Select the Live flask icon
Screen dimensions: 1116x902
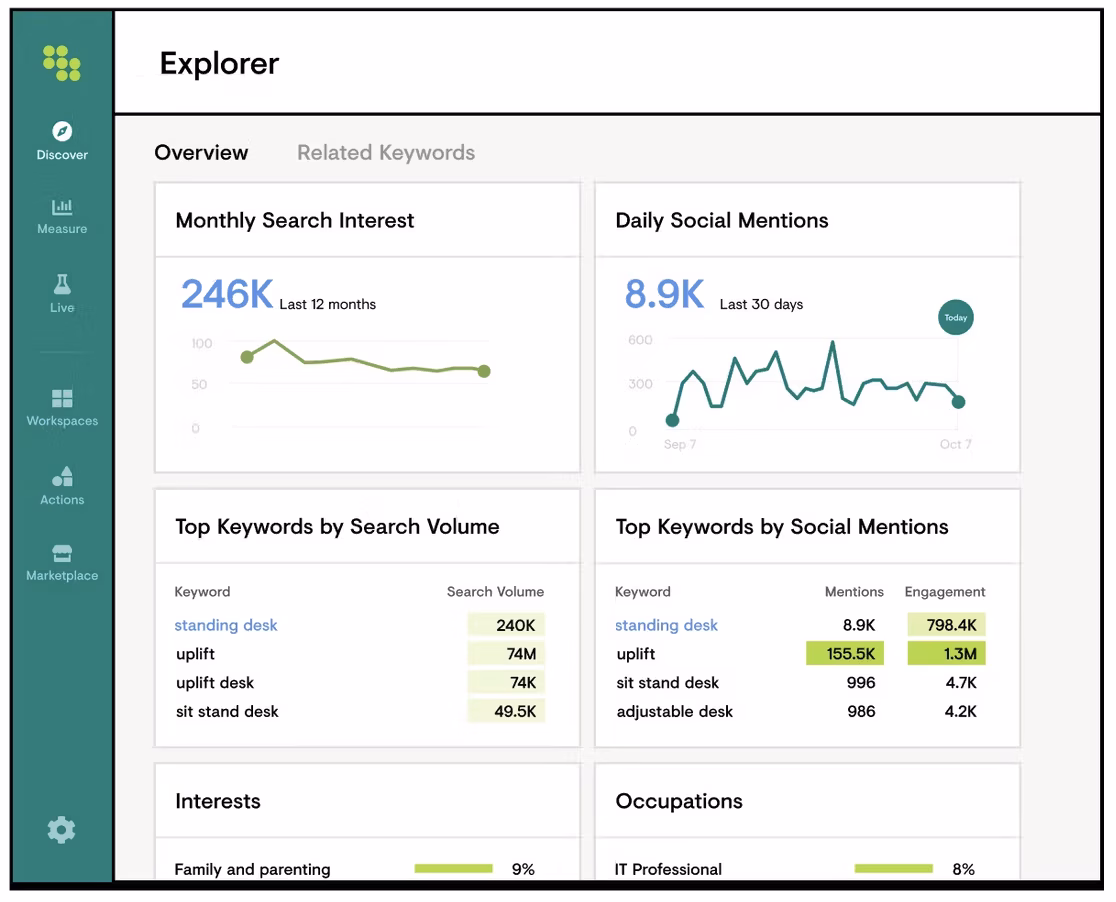pos(62,284)
